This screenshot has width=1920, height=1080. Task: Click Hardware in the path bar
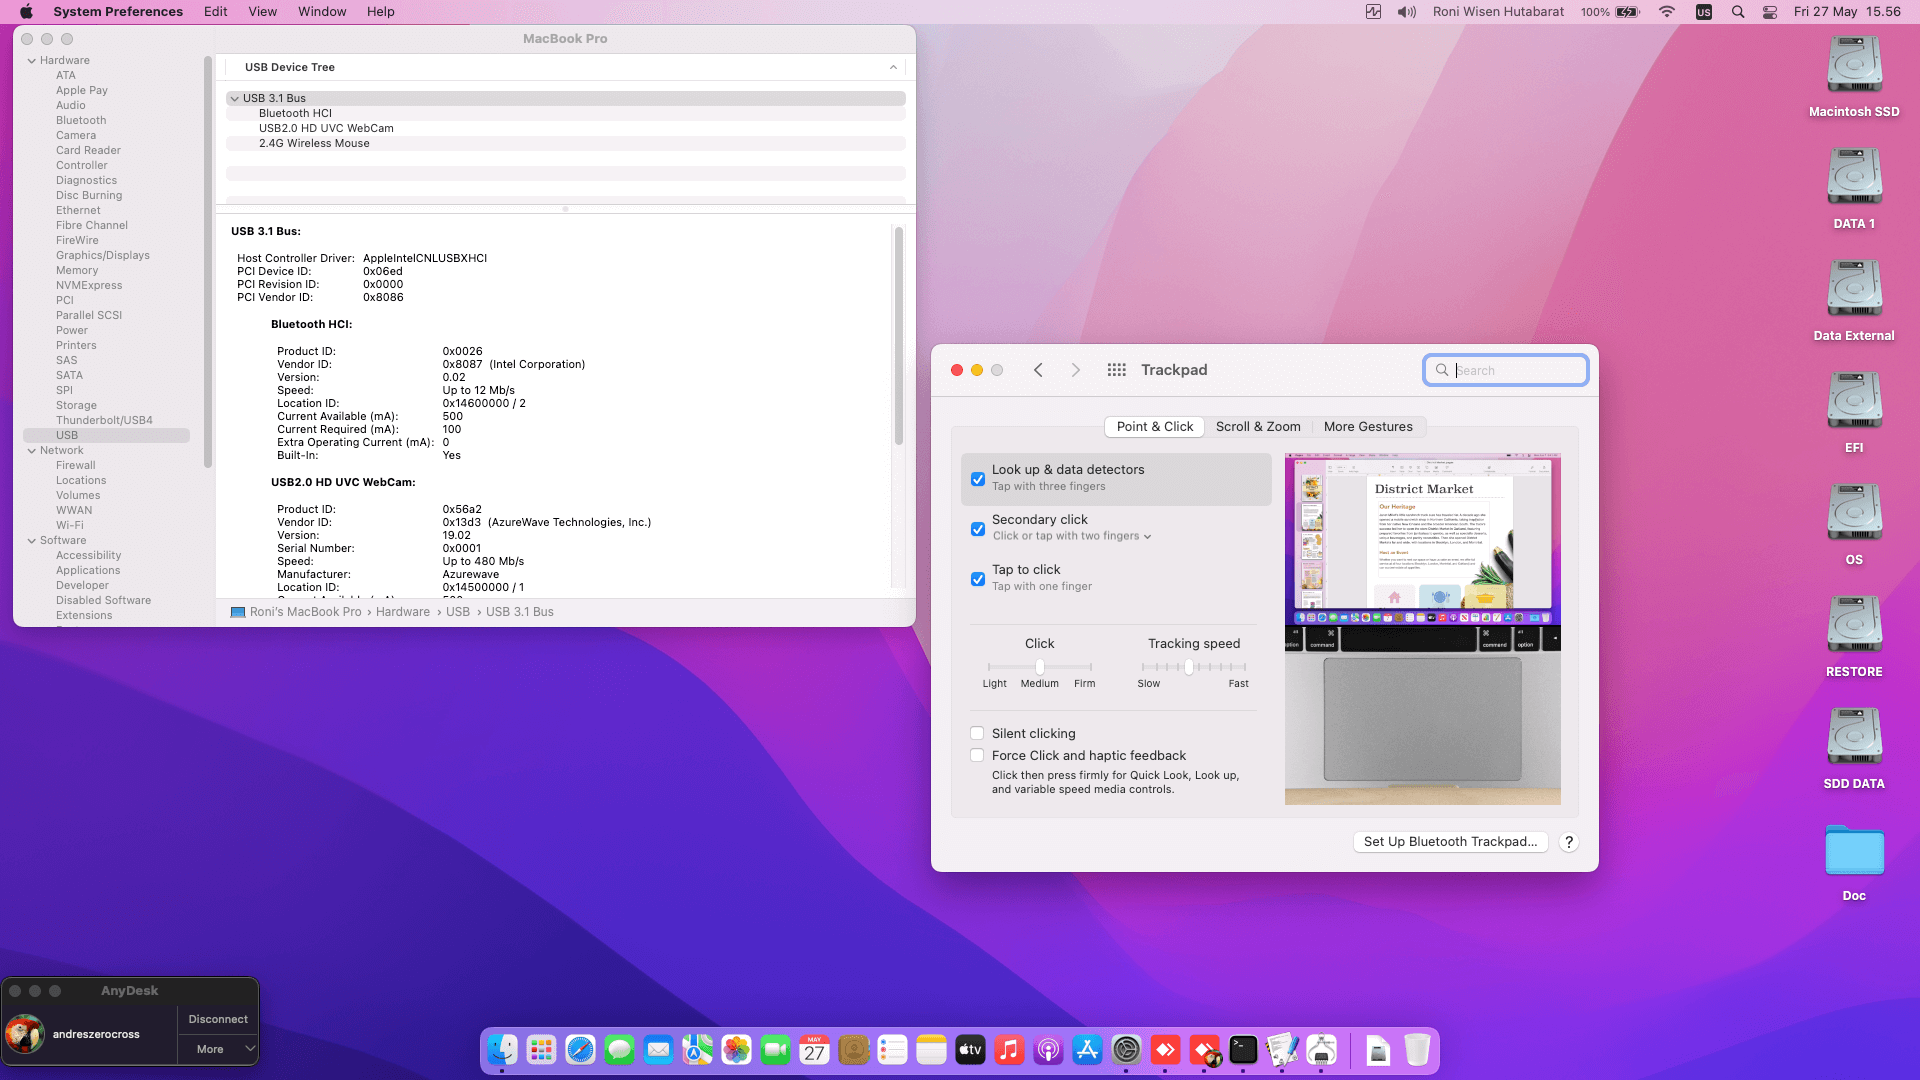(x=403, y=612)
